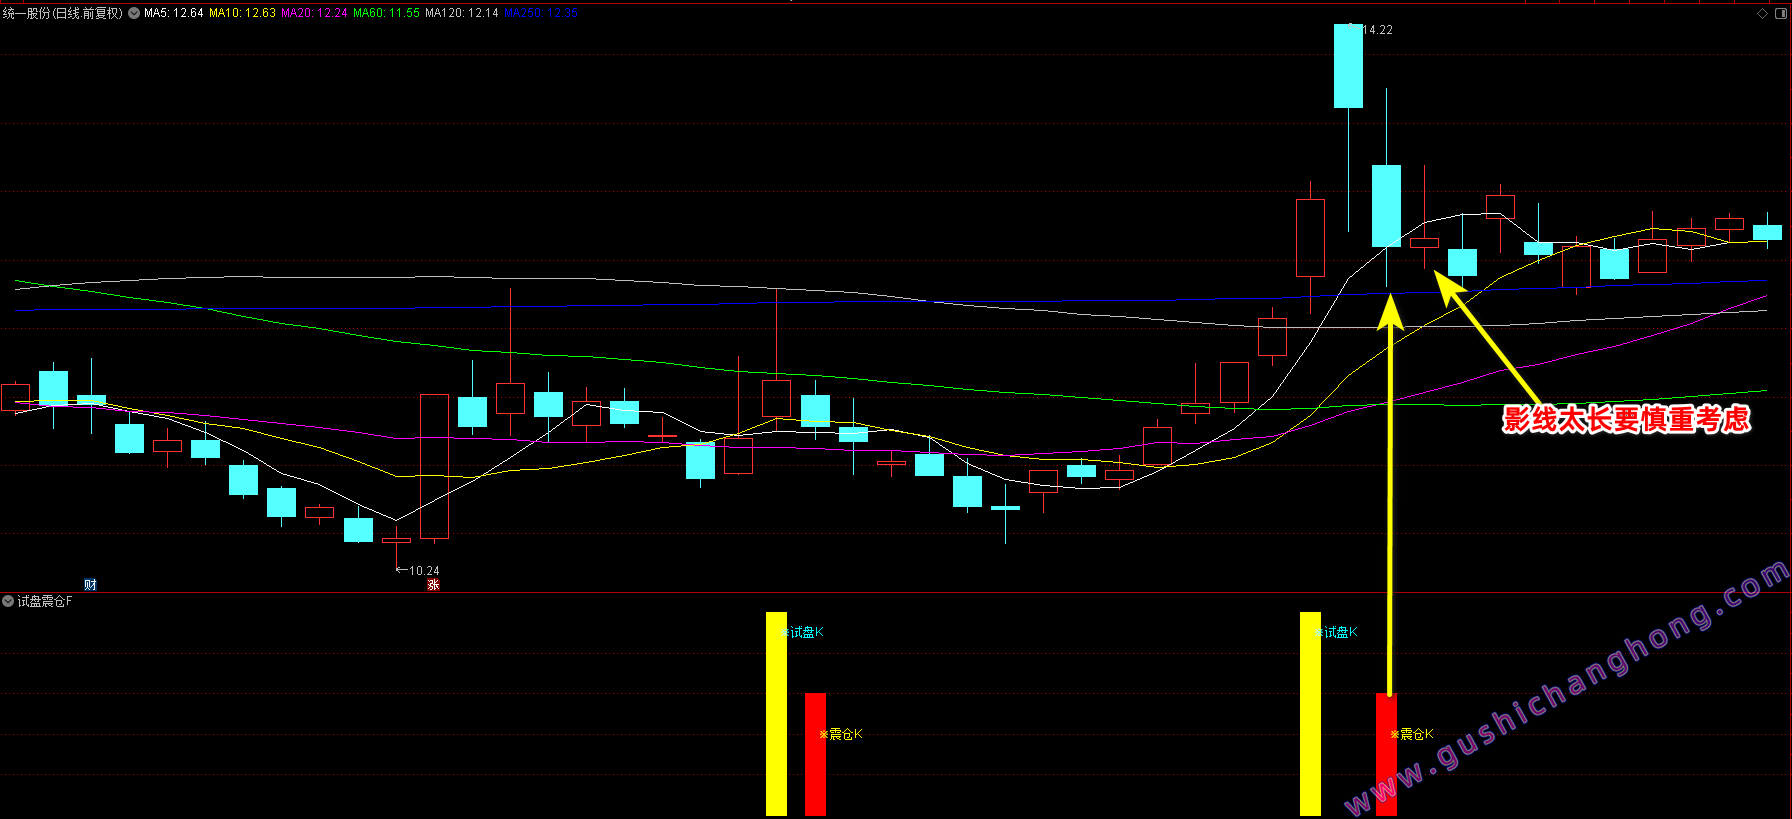Click the second yellow 试盘K signal bar
The height and width of the screenshot is (819, 1792).
pos(1310,714)
